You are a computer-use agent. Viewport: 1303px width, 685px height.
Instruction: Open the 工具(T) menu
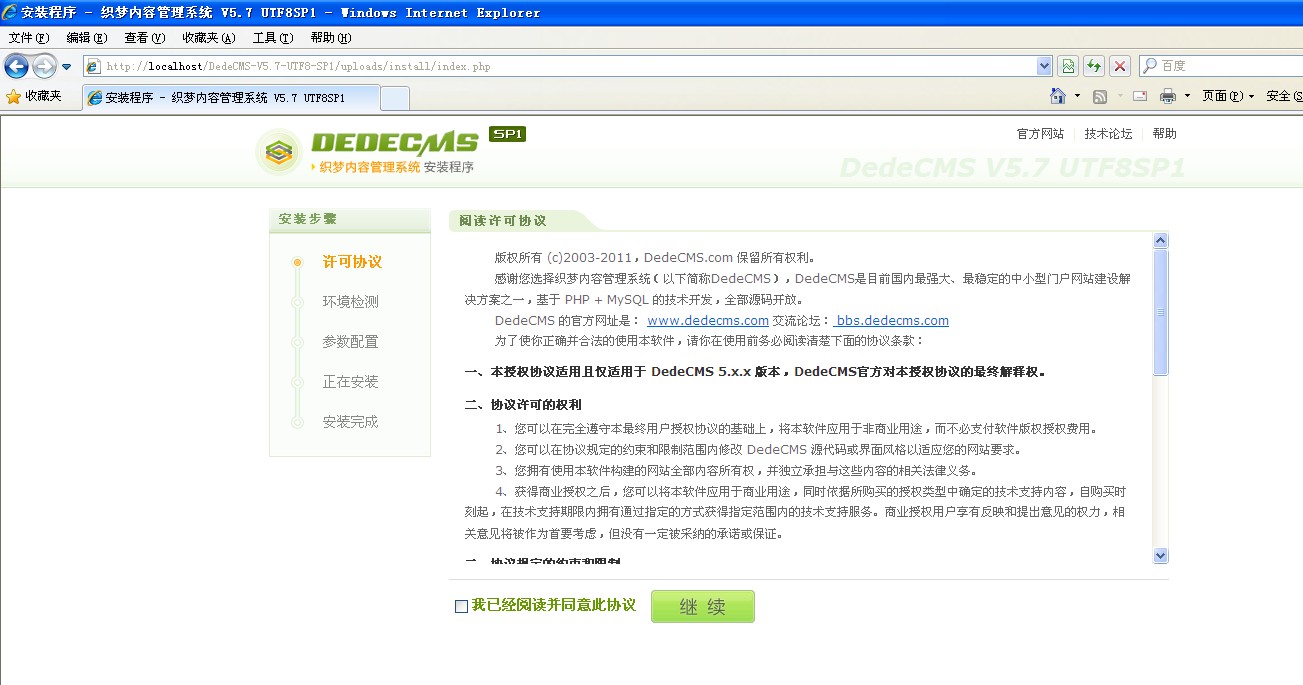pyautogui.click(x=273, y=38)
